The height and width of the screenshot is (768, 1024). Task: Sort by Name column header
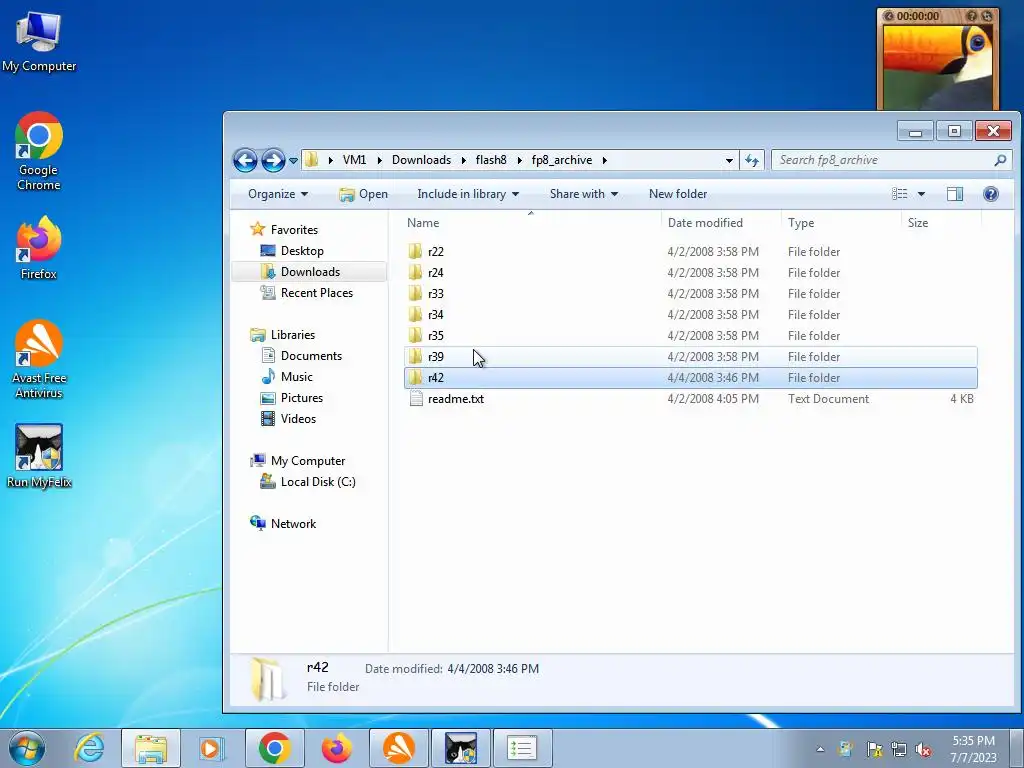tap(531, 223)
